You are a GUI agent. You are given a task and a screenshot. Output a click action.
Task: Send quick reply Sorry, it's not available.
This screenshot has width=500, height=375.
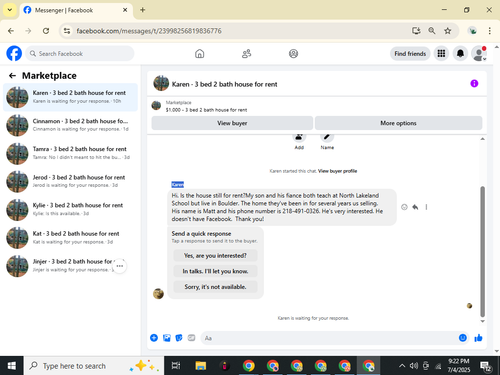pyautogui.click(x=215, y=287)
